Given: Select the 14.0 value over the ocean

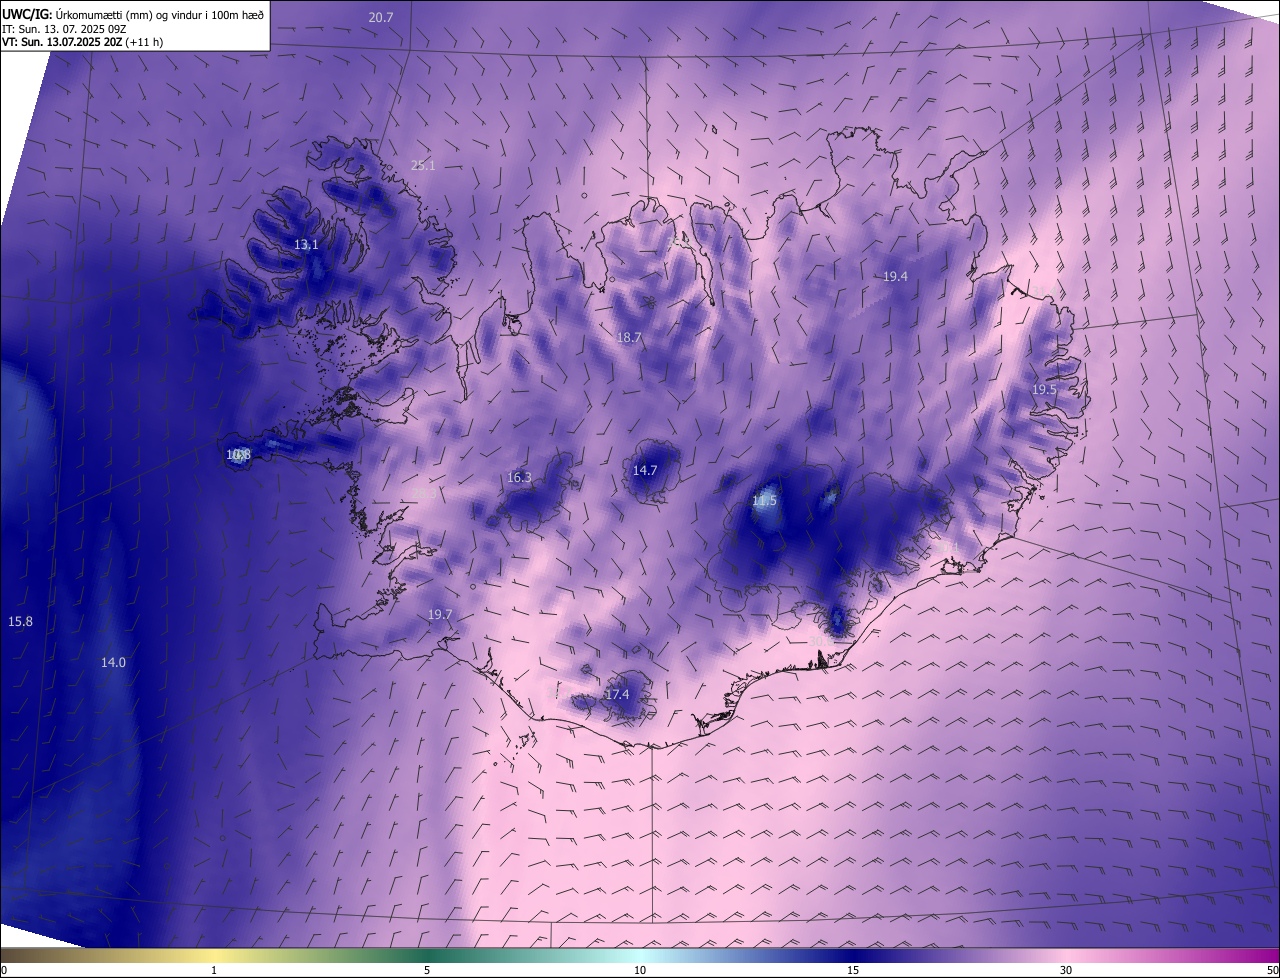Looking at the screenshot, I should (113, 663).
